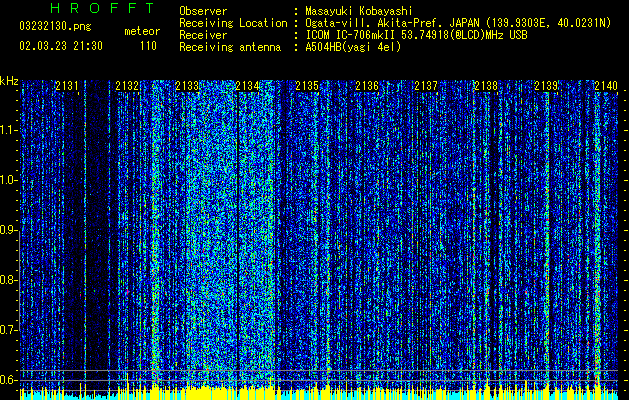Viewport: 629px width, 400px height.
Task: Click the 1.1 frequency axis label
Action: pyautogui.click(x=8, y=130)
